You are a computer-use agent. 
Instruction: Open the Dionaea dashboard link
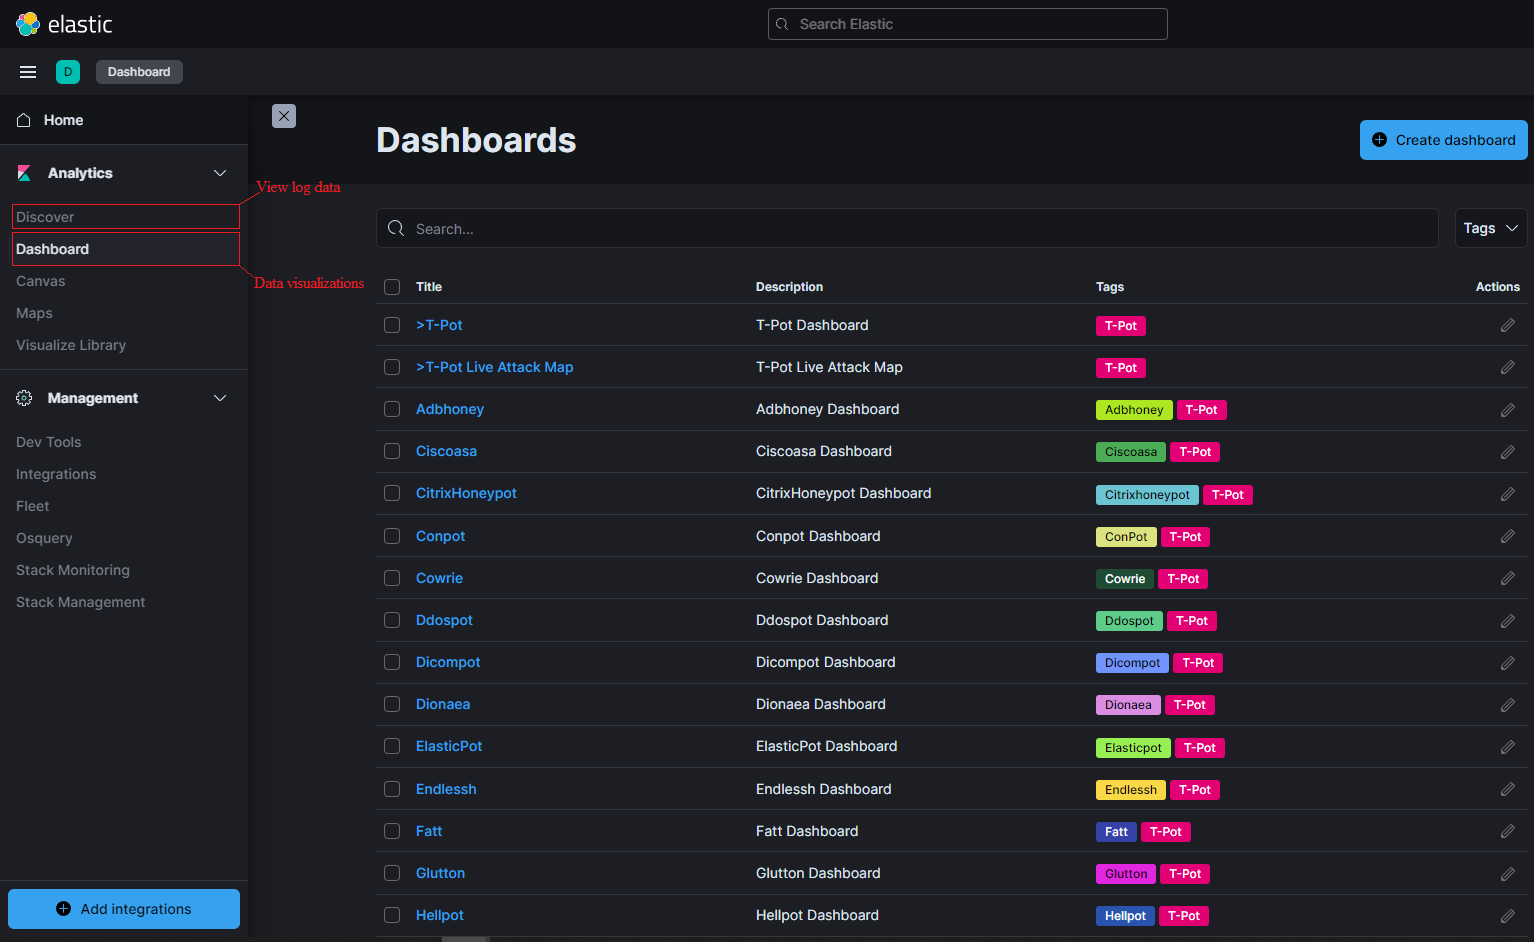443,704
